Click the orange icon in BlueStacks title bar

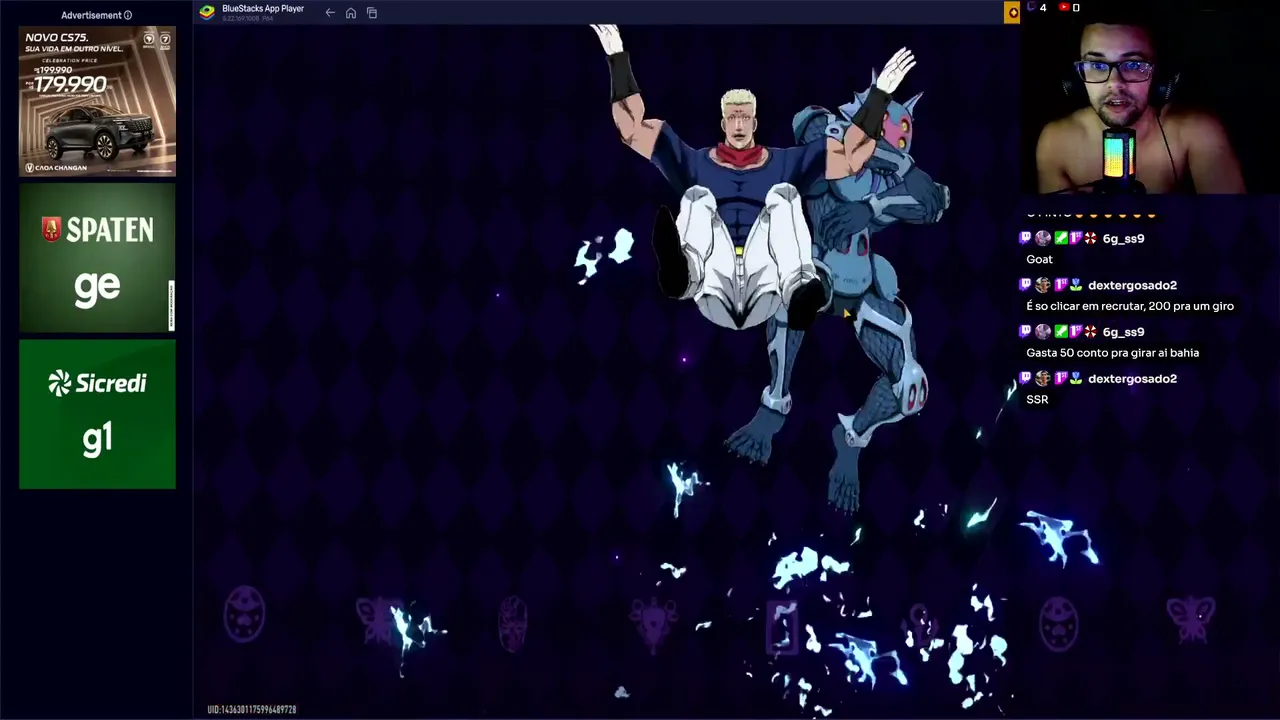[1012, 12]
